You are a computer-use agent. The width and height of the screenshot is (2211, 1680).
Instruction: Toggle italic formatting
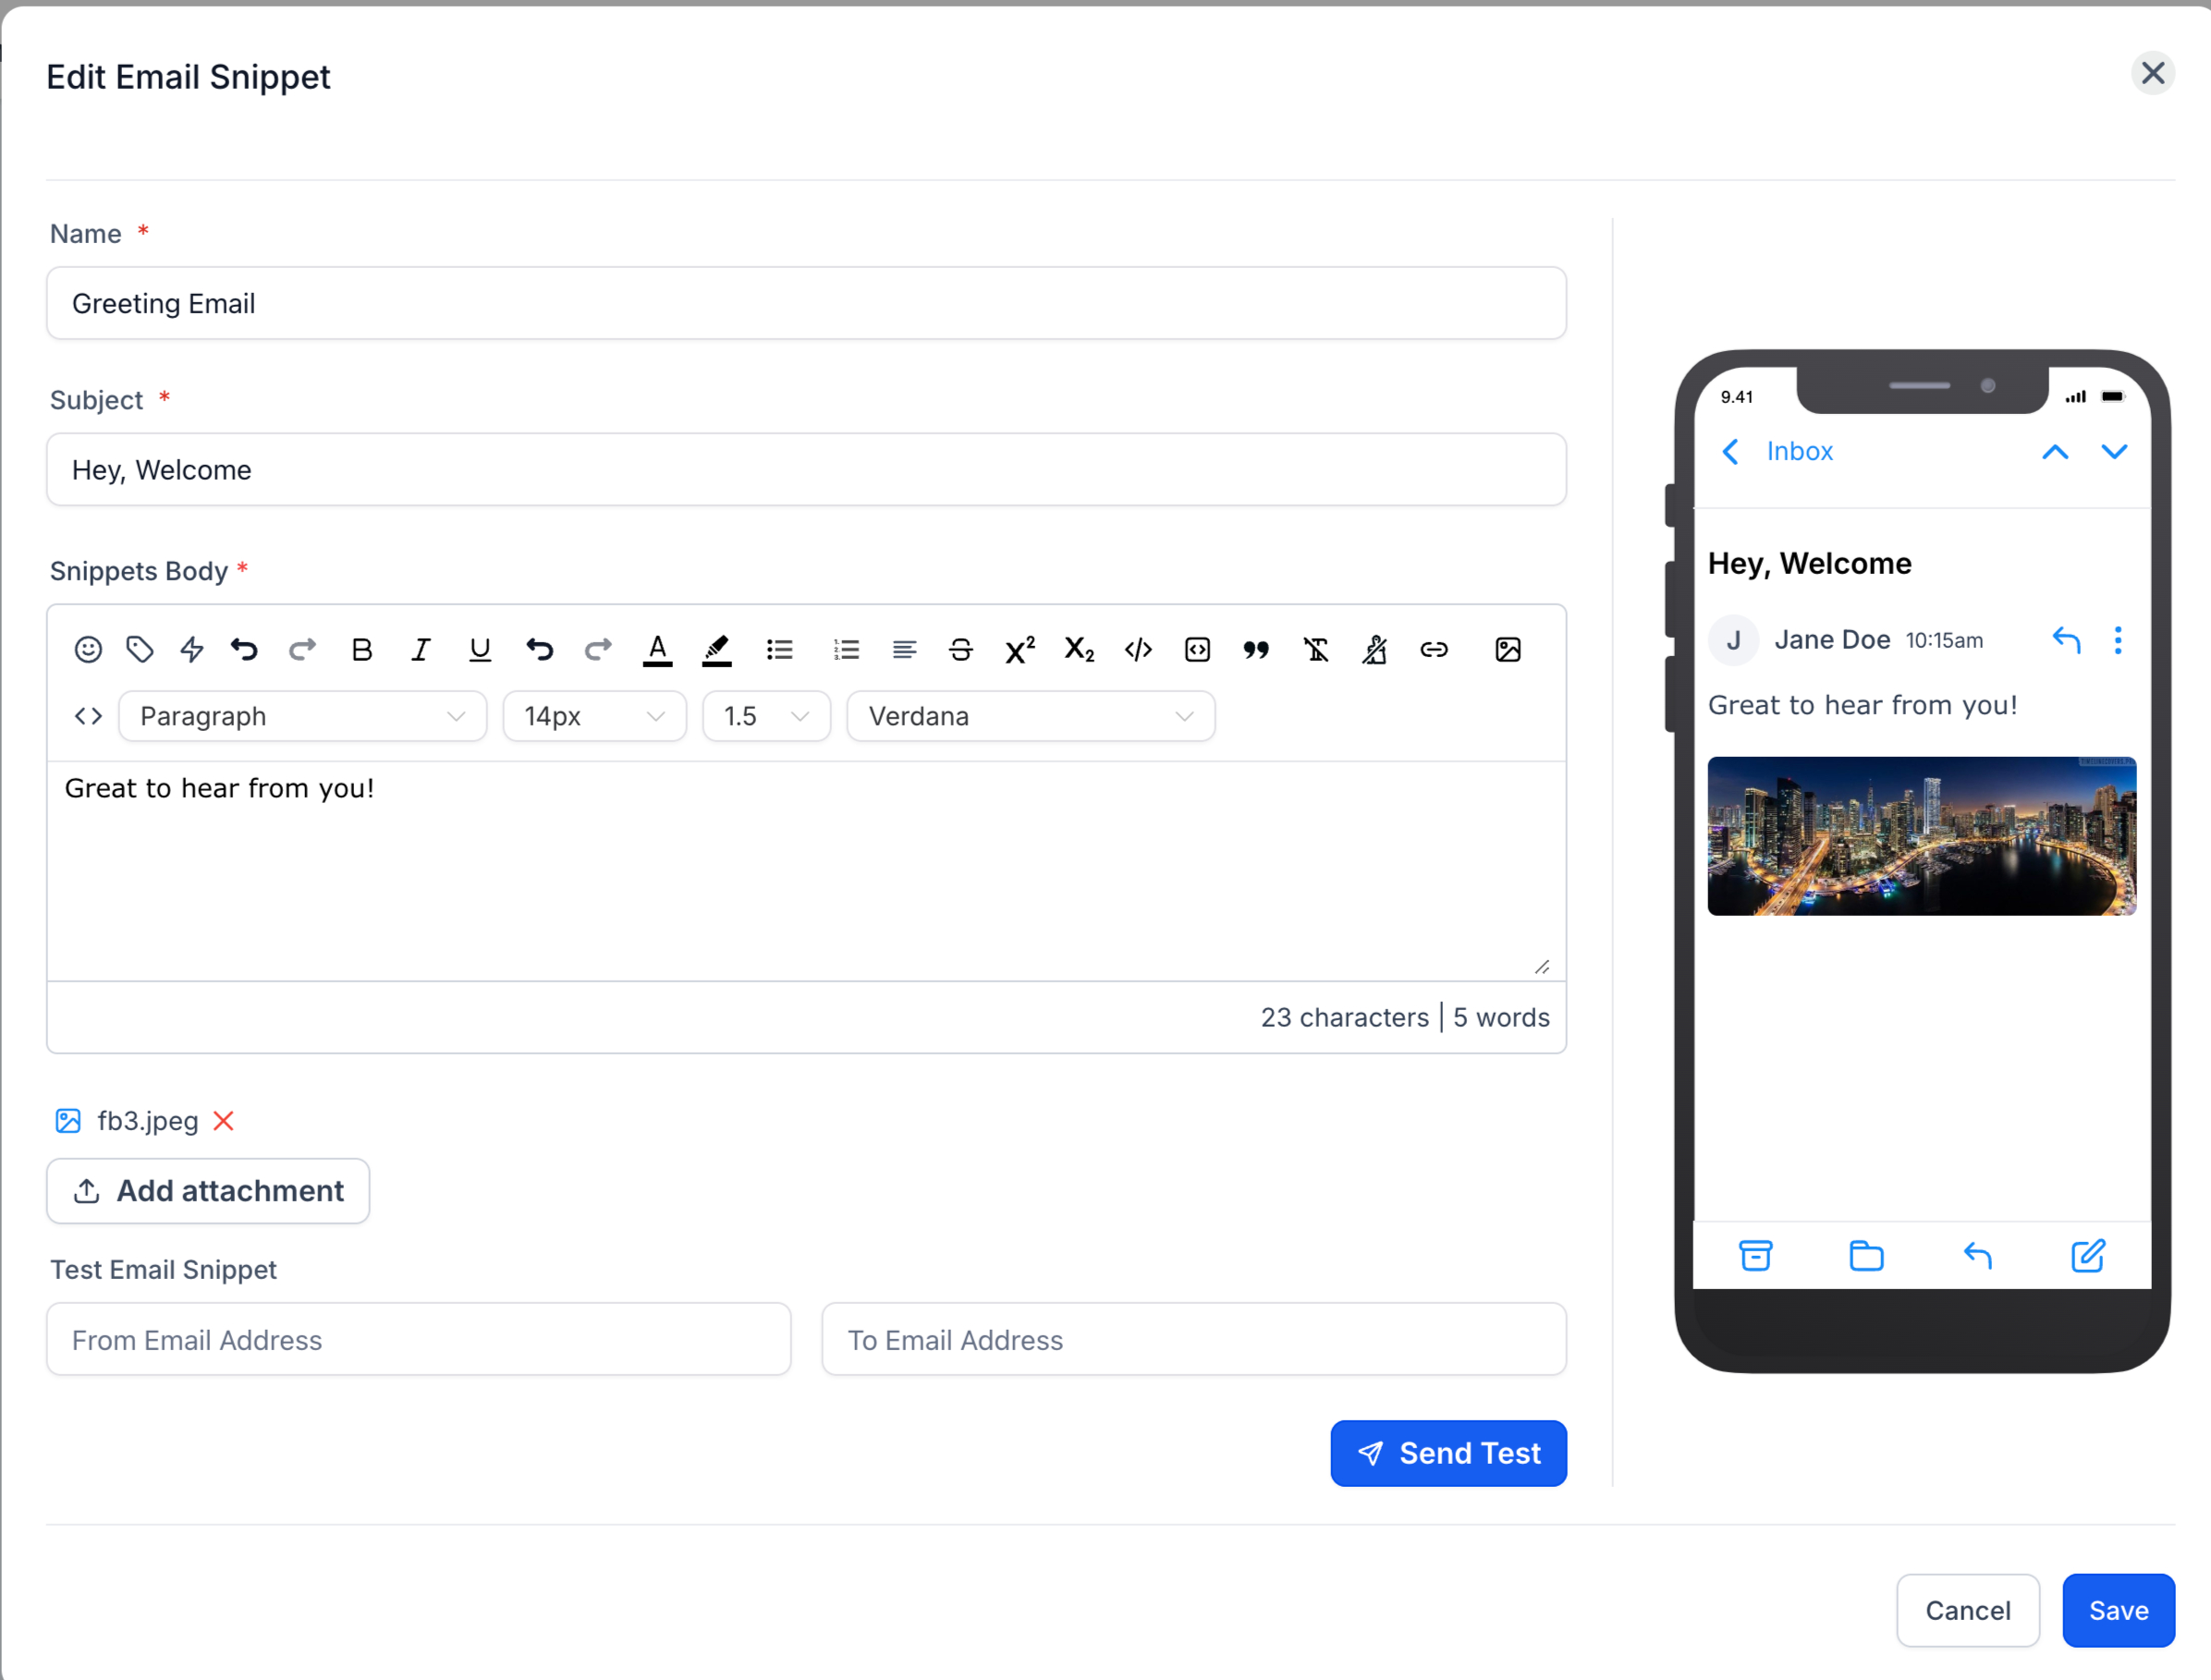(421, 650)
